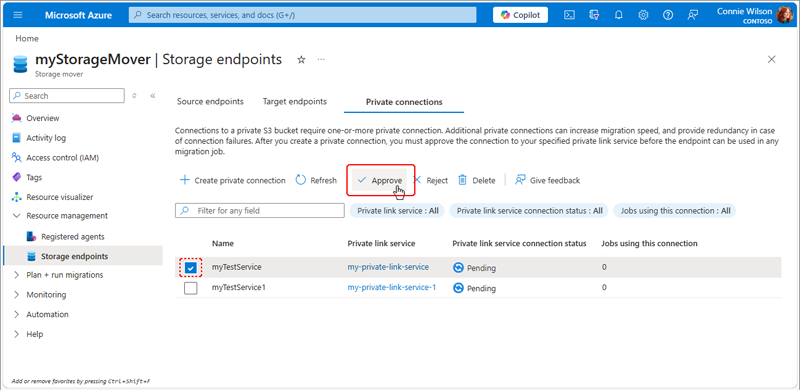Open the connection status : All filter
The width and height of the screenshot is (800, 390).
529,210
